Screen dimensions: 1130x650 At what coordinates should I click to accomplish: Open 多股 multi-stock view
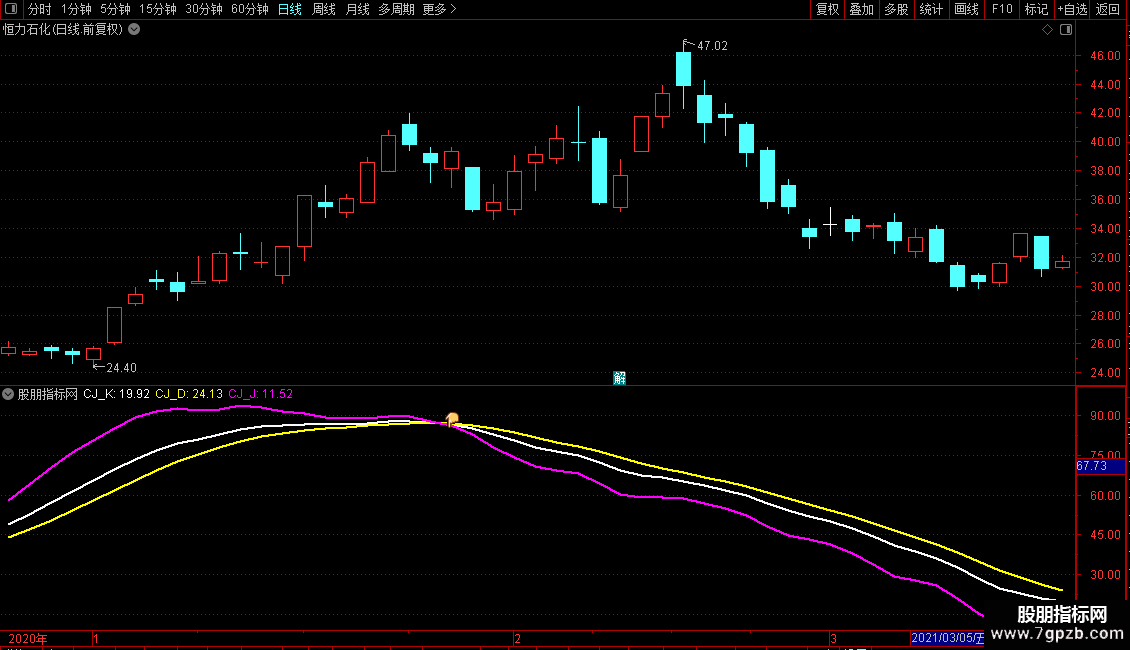[x=896, y=9]
